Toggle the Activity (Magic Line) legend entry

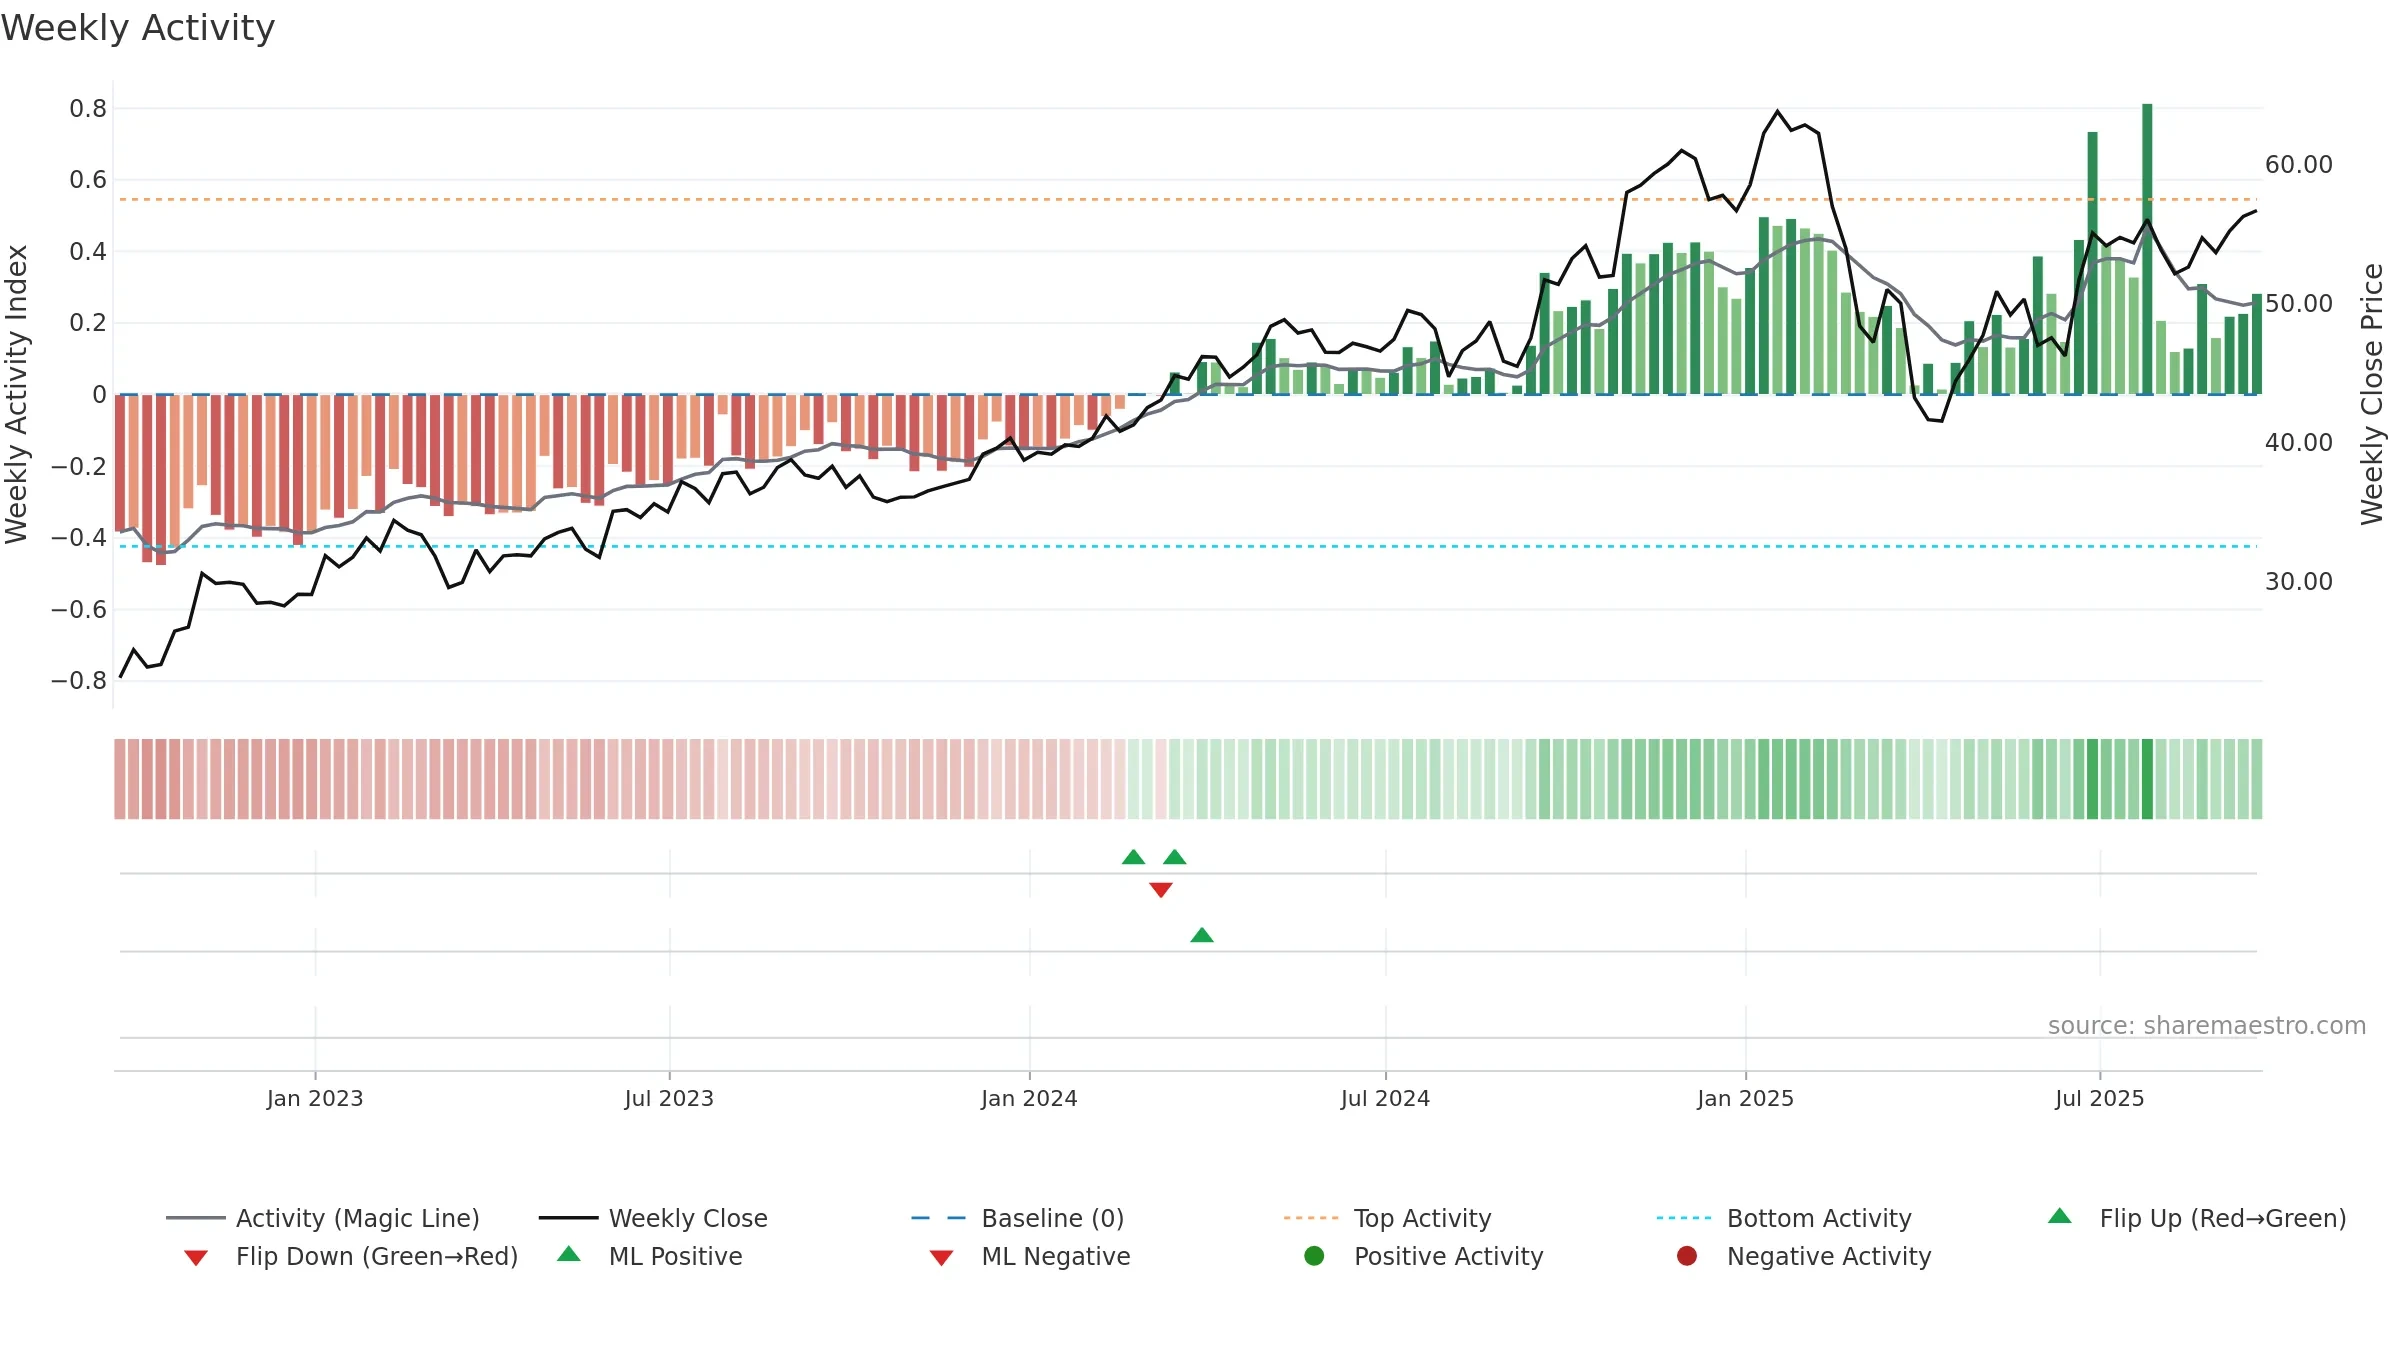(323, 1218)
